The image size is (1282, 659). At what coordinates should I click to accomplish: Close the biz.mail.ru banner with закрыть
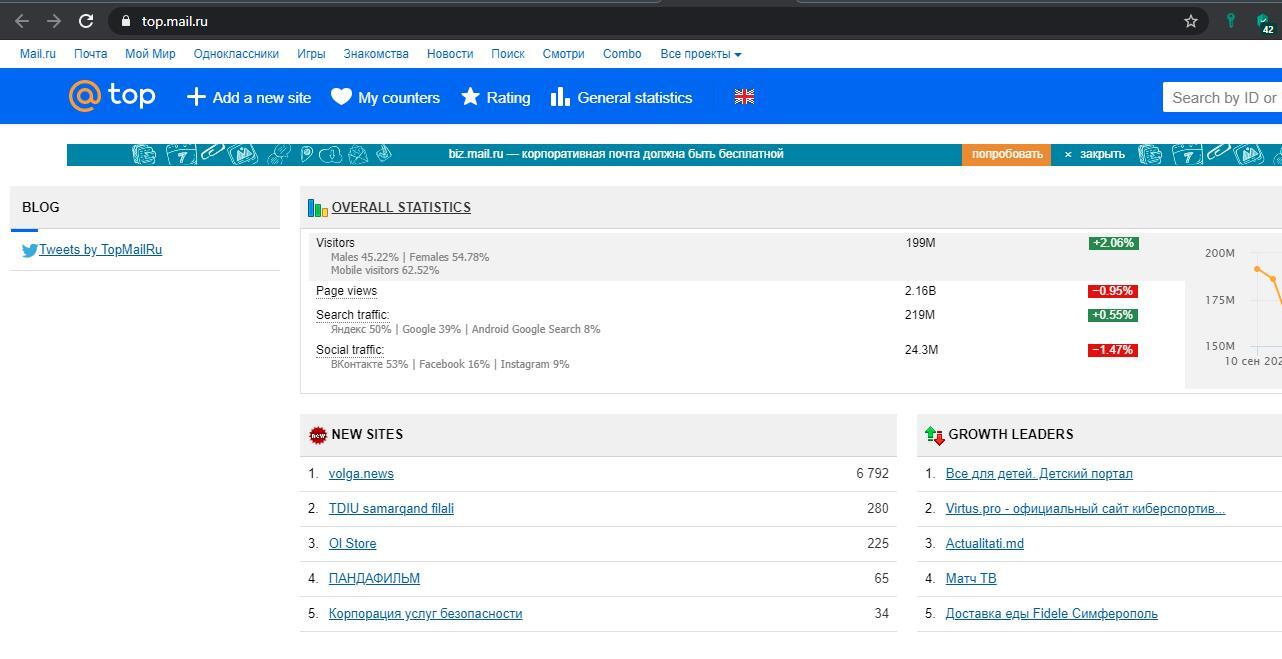(1094, 154)
